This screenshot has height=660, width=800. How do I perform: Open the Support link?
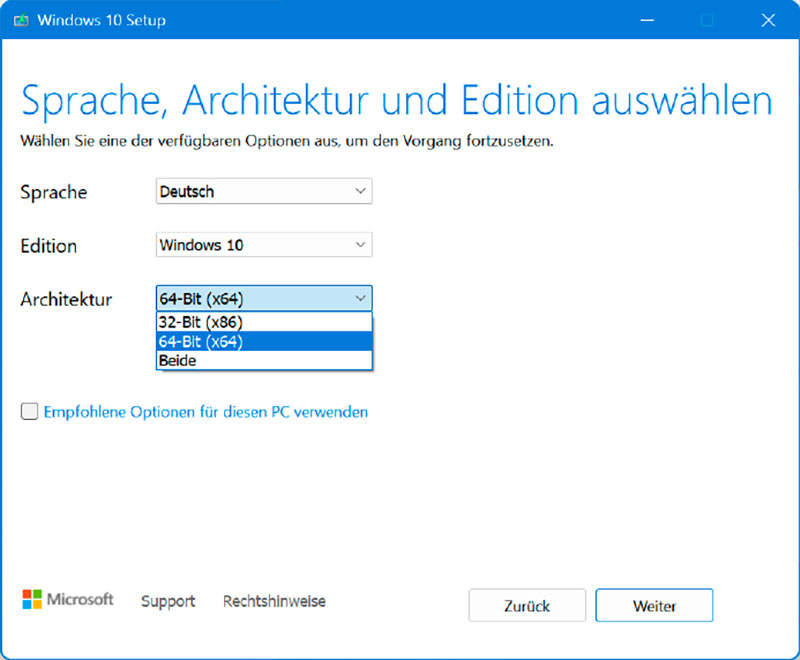pyautogui.click(x=168, y=601)
